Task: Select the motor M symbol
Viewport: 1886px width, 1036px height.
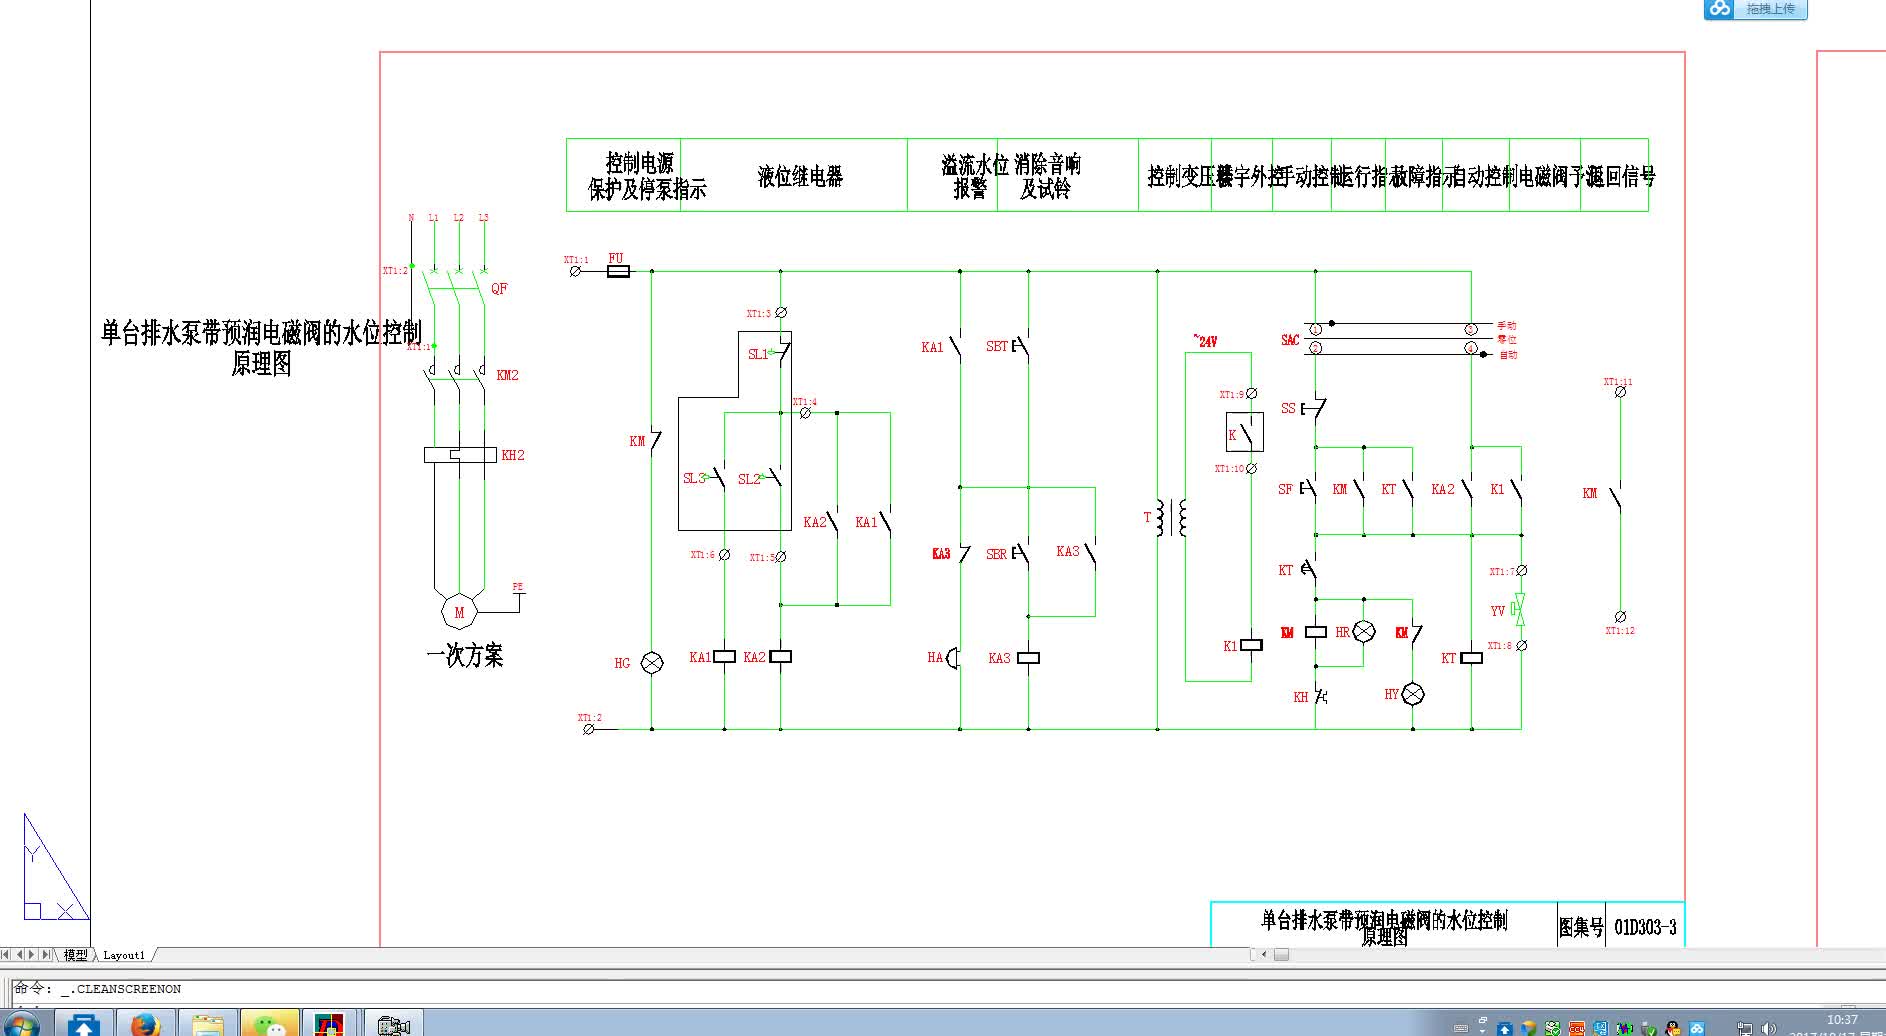Action: (459, 612)
